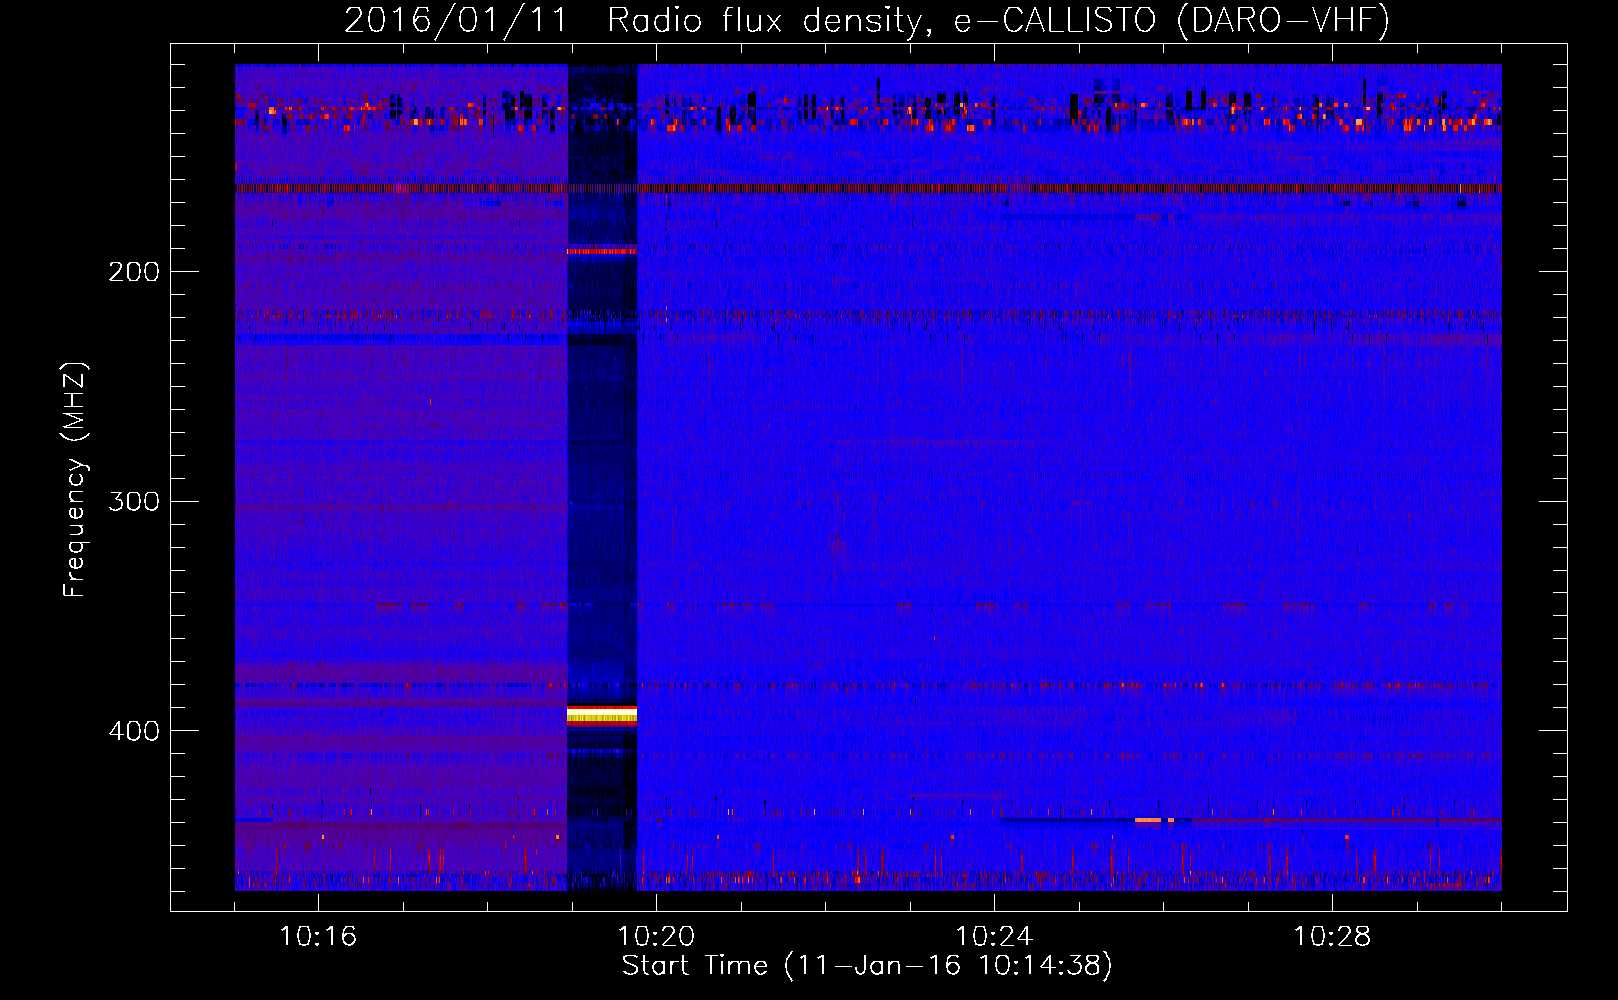Screen dimensions: 1618x1000
Task: Click the 400 frequency tick label
Action: click(134, 731)
